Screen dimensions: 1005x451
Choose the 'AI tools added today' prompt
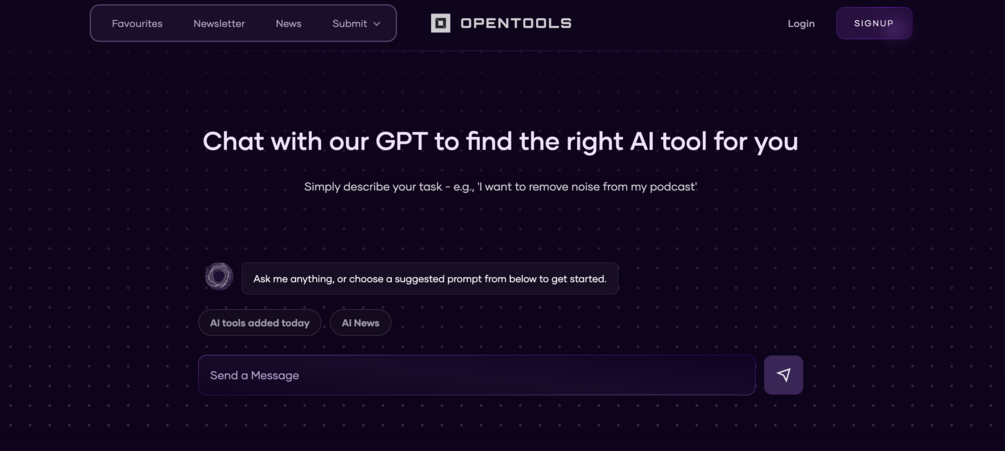point(260,323)
